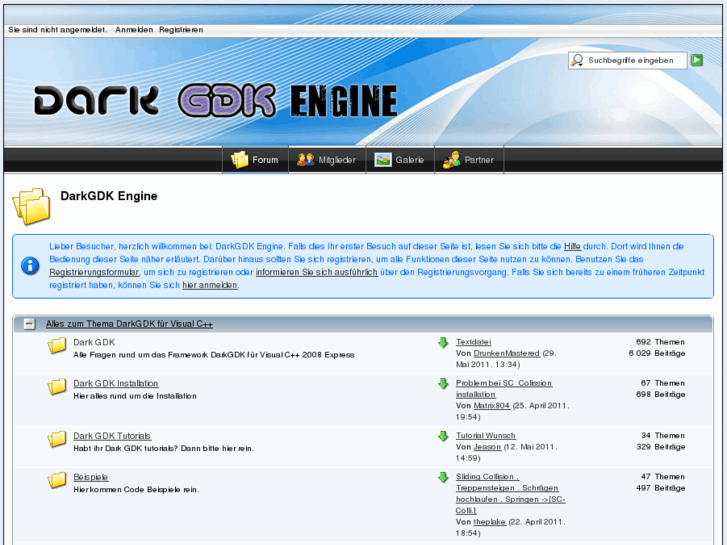The image size is (727, 545).
Task: Click the green search submit arrow icon
Action: click(x=696, y=60)
